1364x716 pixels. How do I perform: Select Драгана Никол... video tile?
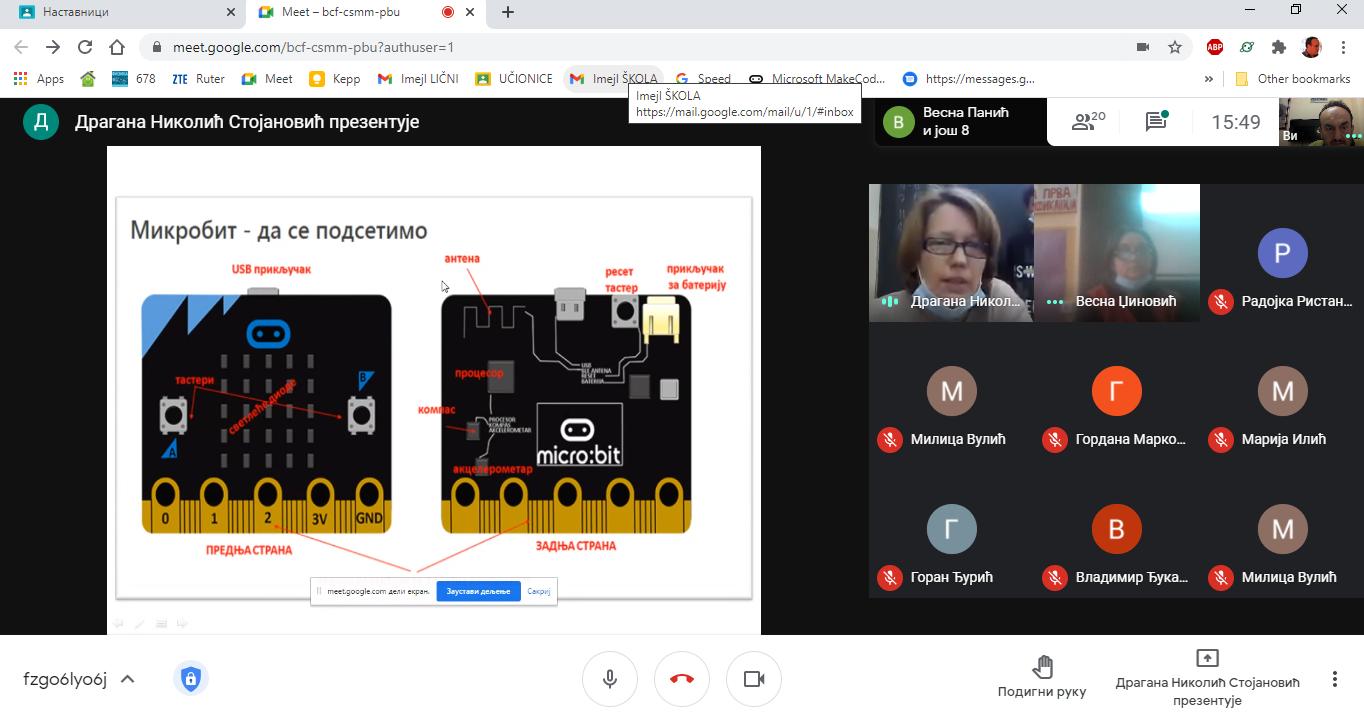coord(951,252)
